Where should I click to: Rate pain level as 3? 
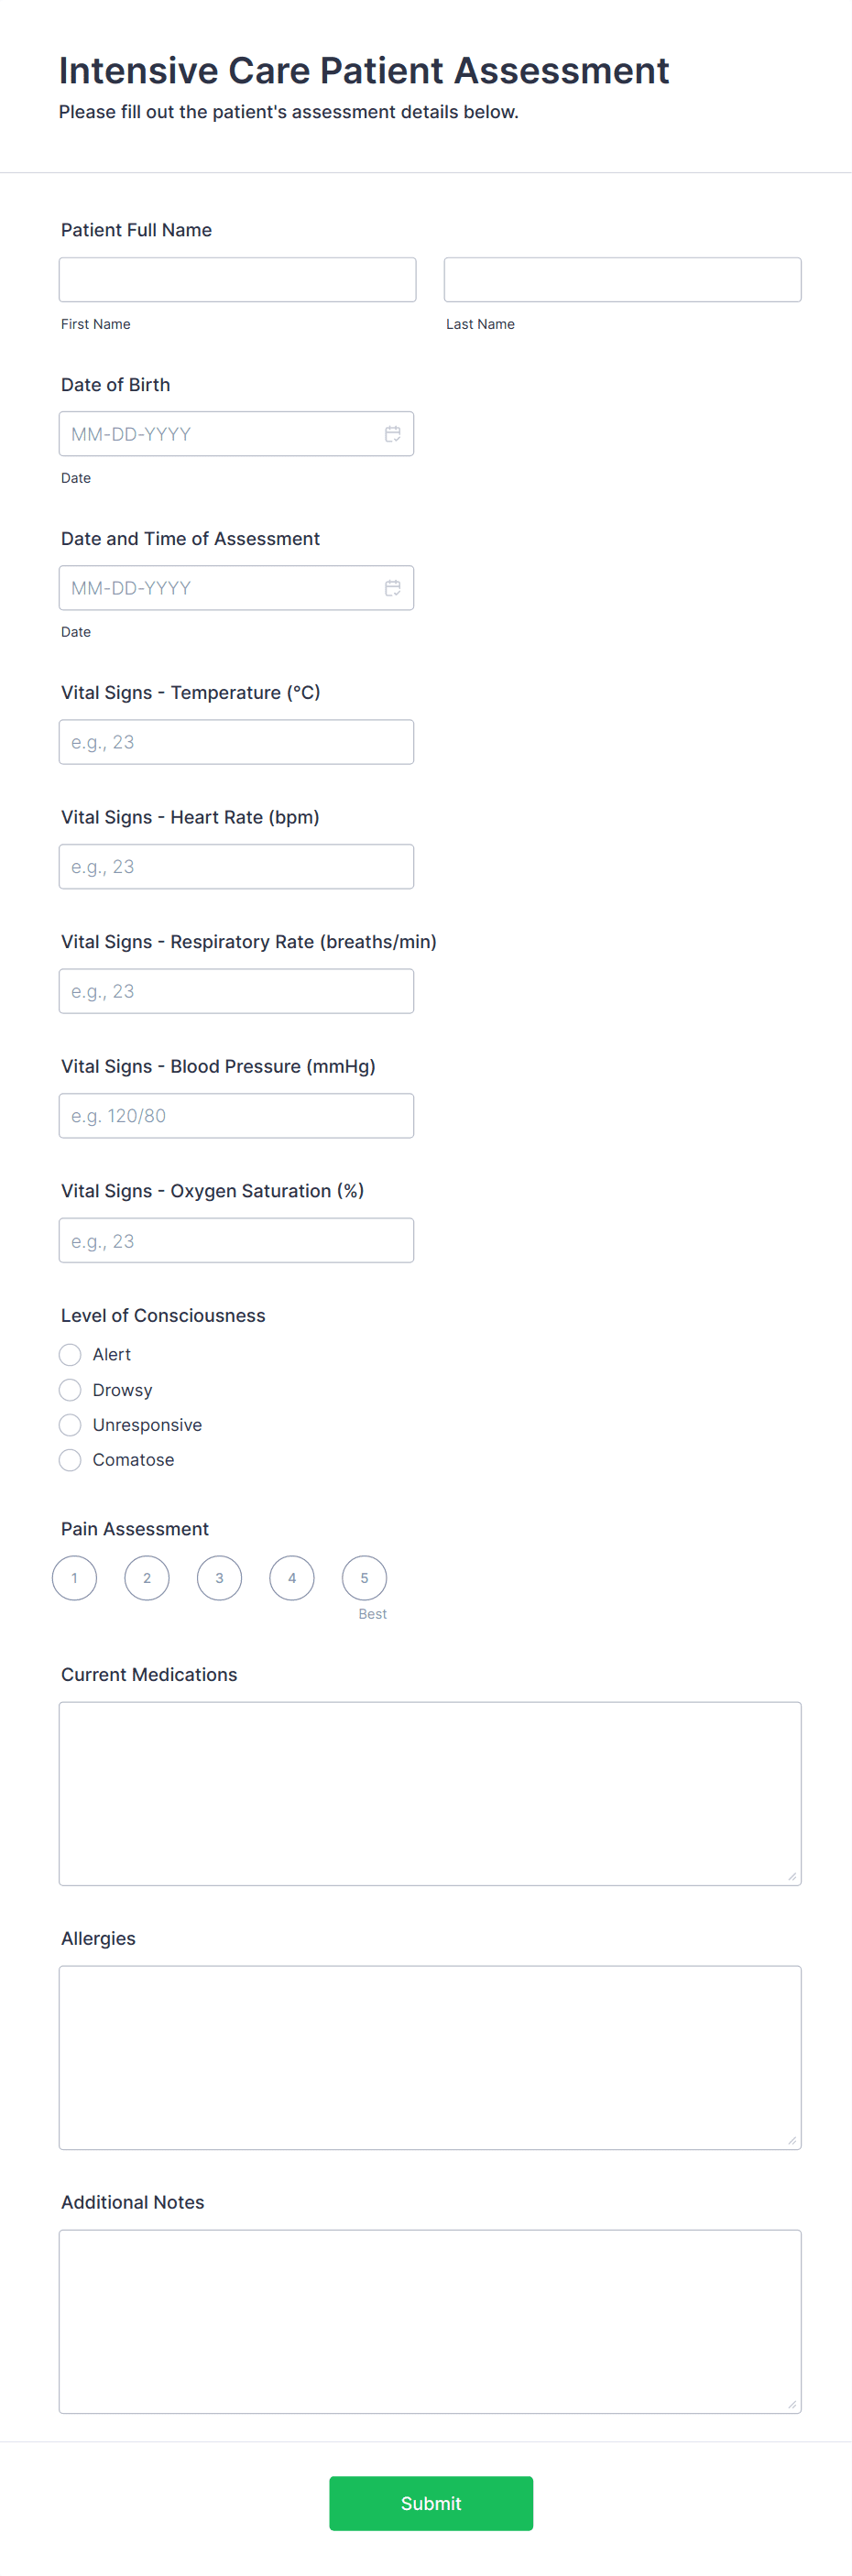click(x=219, y=1577)
